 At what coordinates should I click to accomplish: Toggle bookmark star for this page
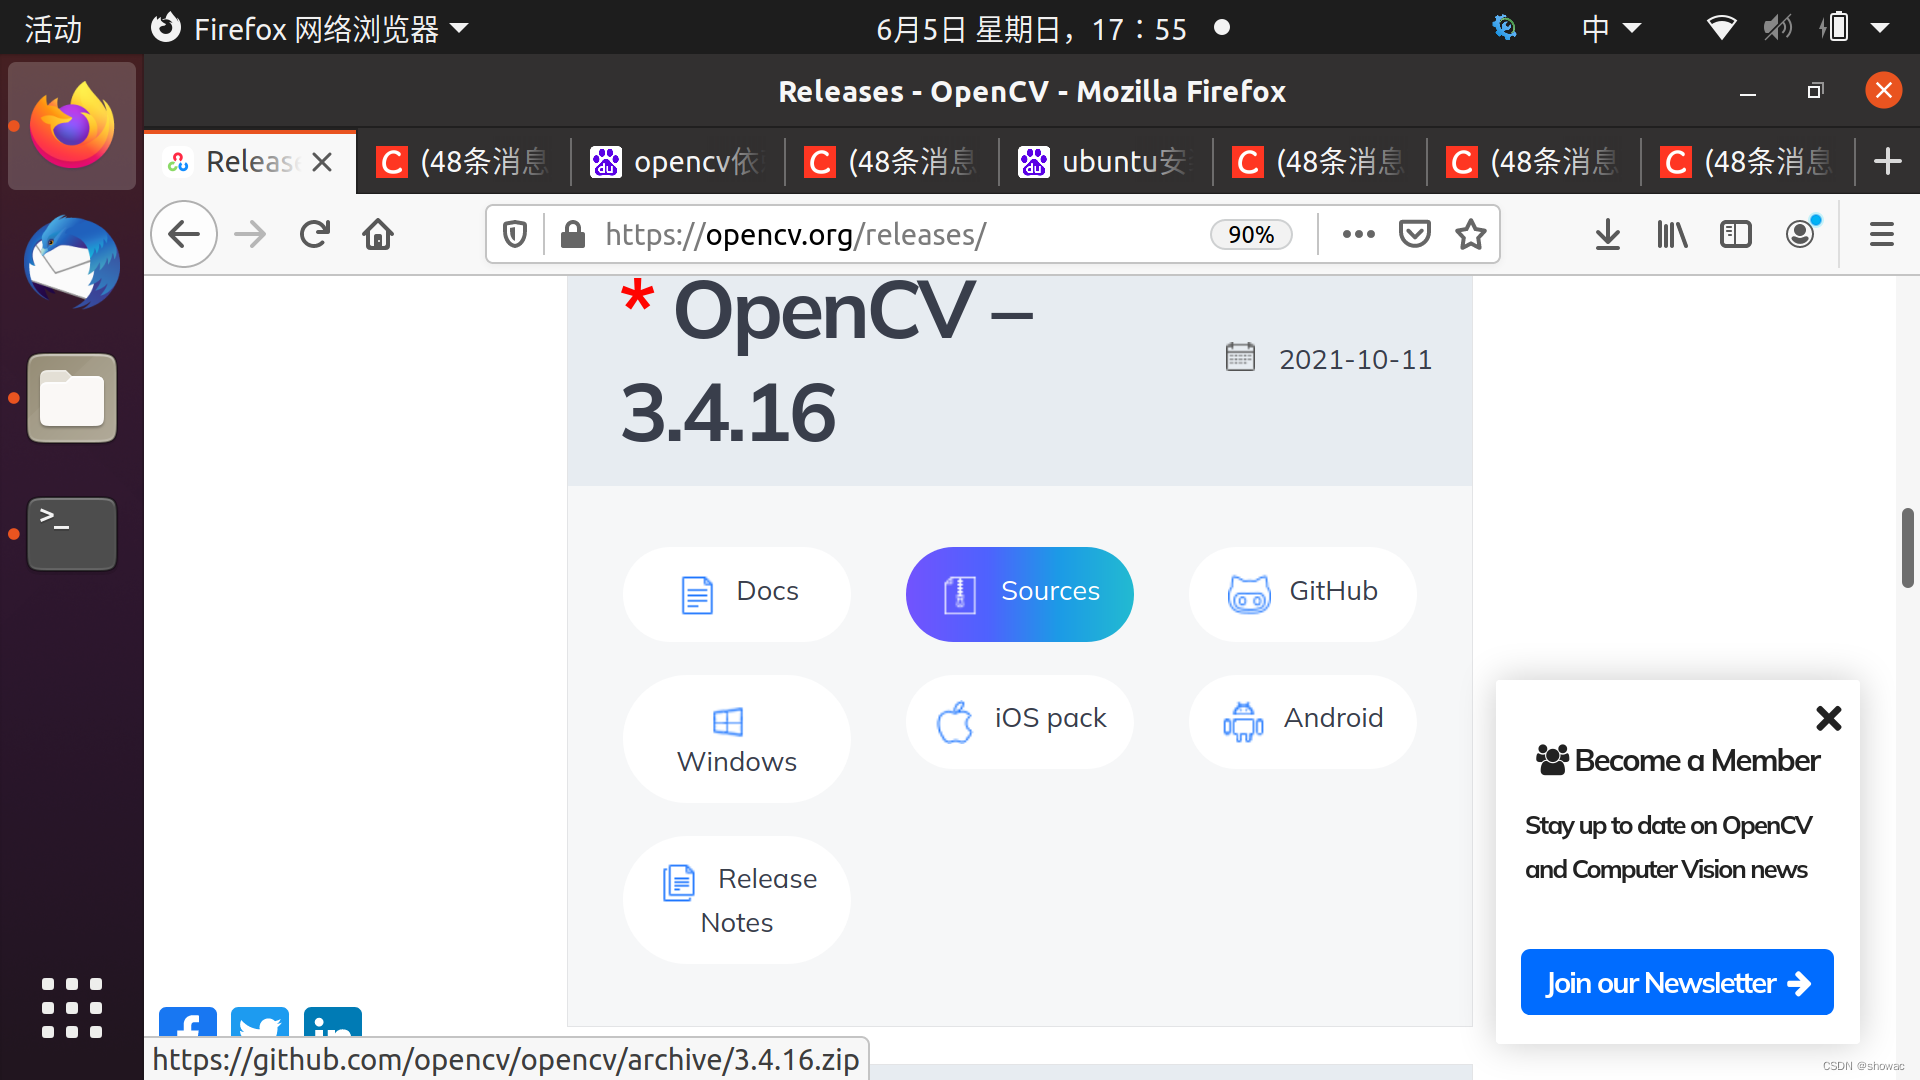click(x=1470, y=234)
